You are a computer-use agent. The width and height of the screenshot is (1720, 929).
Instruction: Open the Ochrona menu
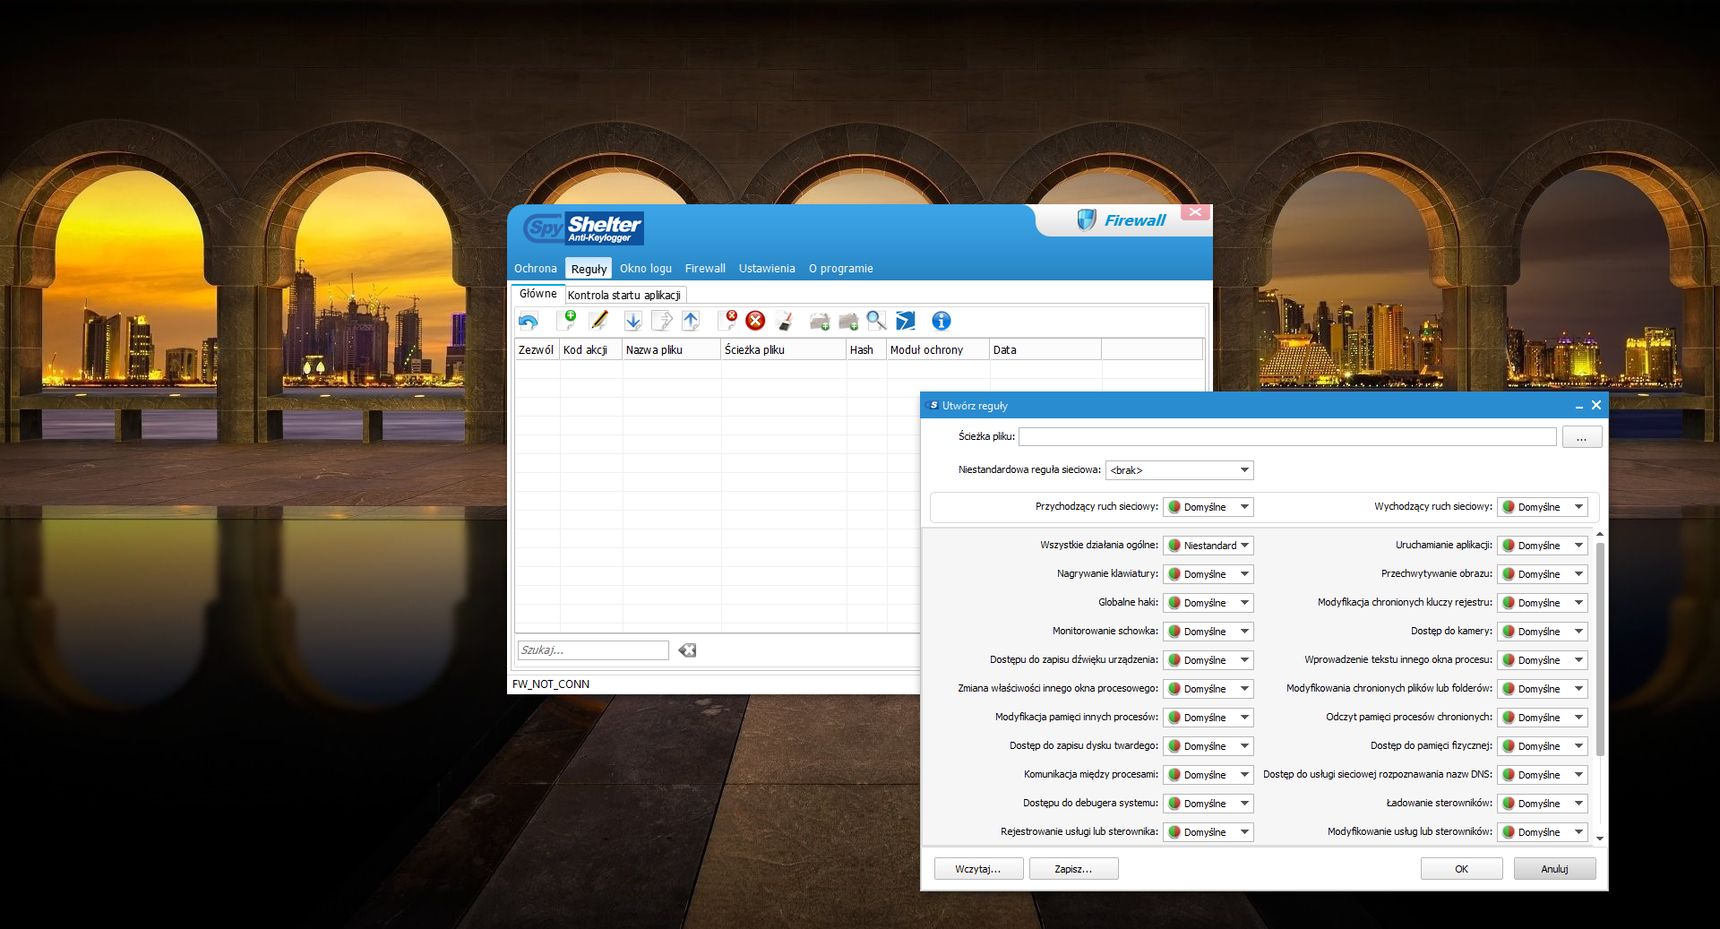[535, 268]
